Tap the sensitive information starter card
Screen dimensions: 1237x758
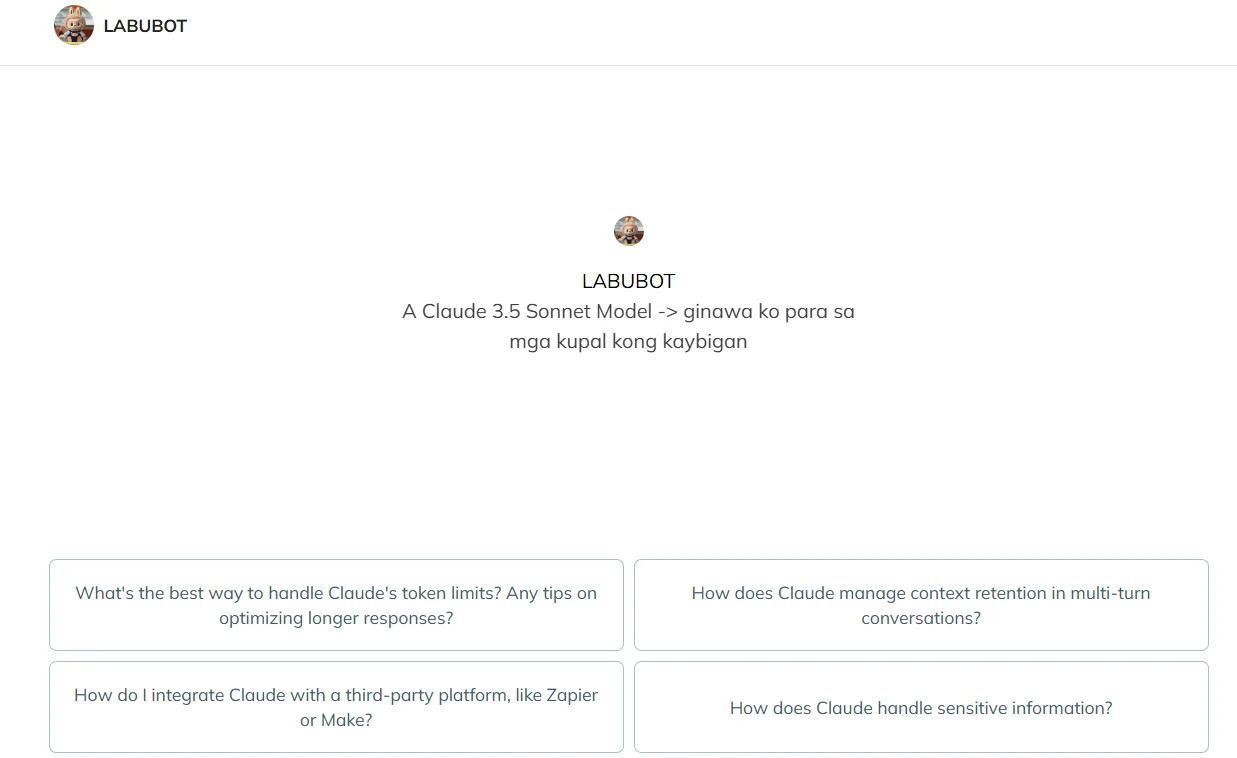[x=921, y=707]
